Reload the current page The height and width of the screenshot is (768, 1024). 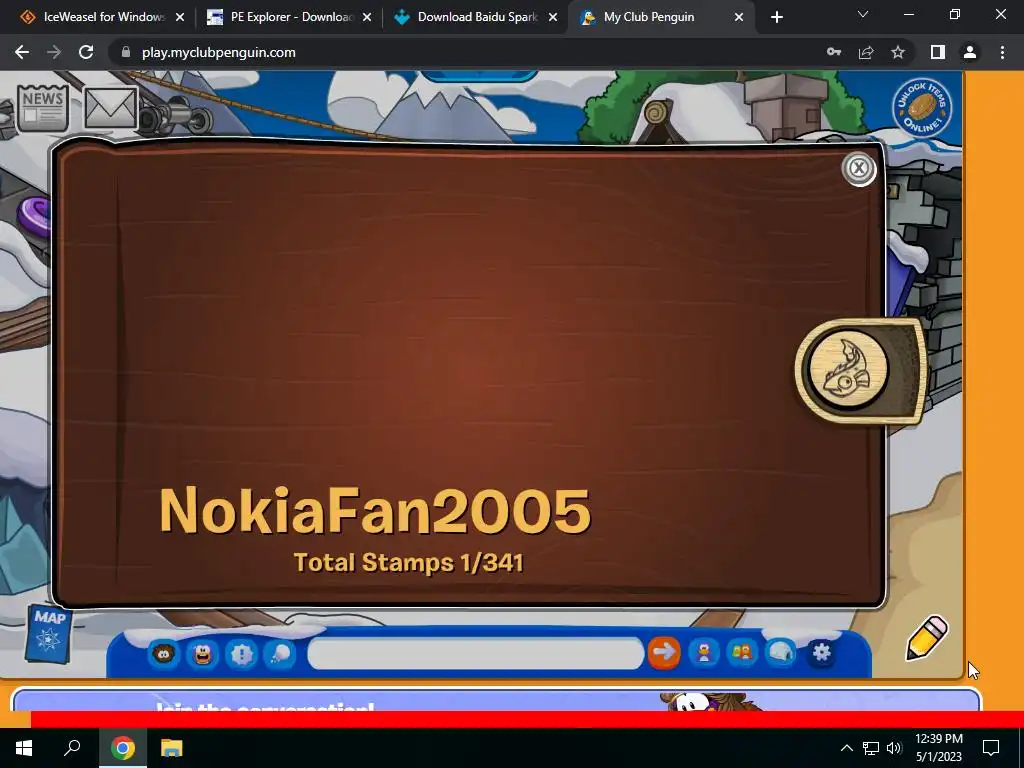point(86,52)
